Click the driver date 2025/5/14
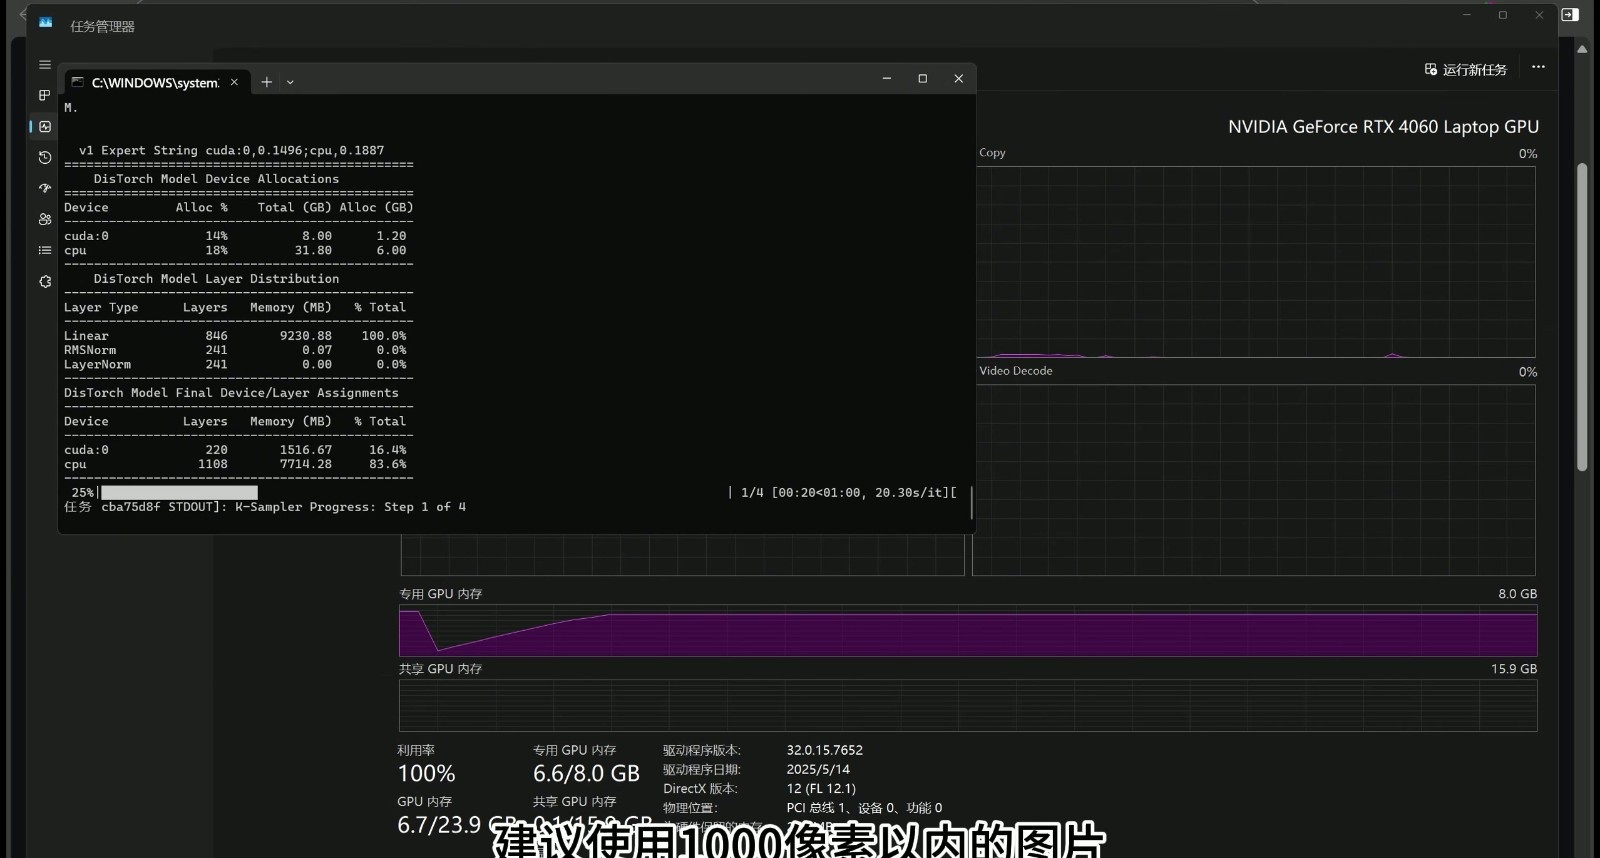 [818, 769]
